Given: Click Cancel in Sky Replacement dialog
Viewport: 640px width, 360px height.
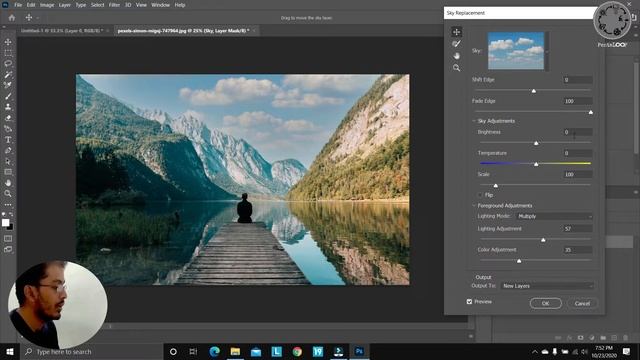Looking at the screenshot, I should [x=582, y=303].
